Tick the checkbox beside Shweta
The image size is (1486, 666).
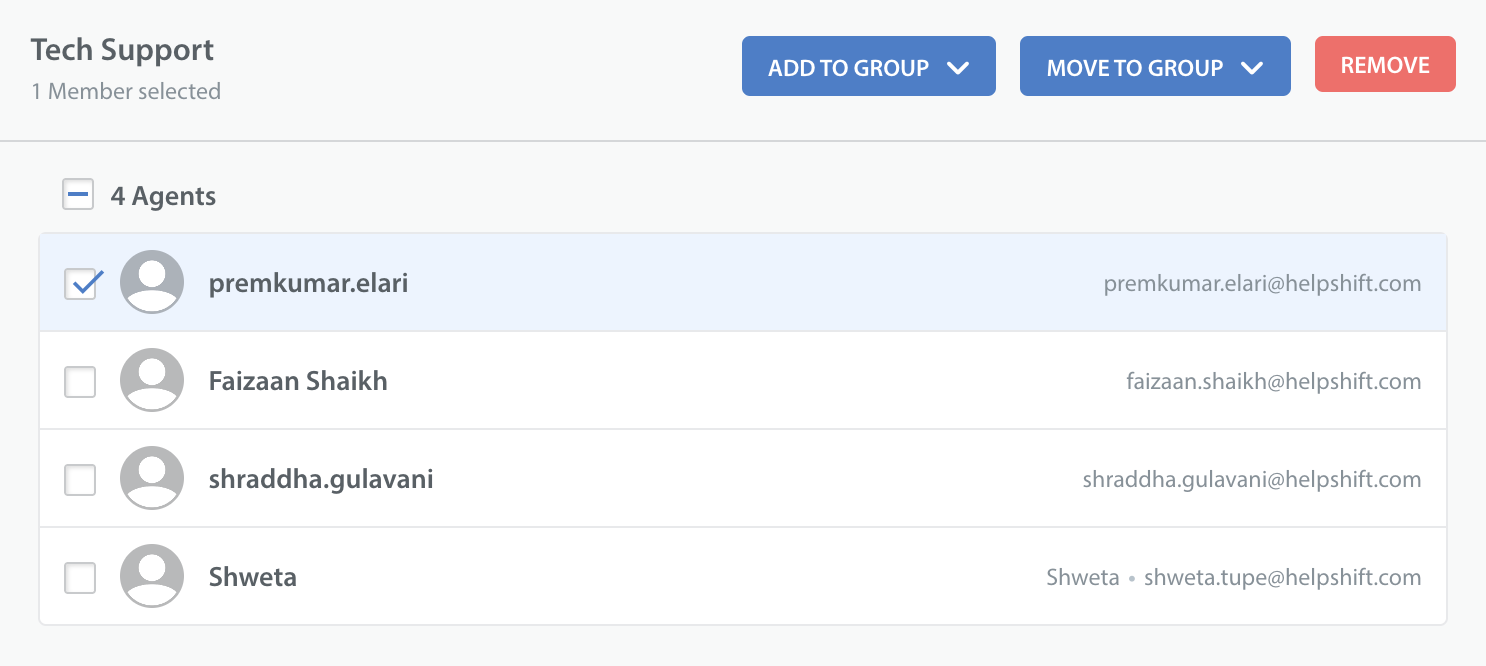click(80, 577)
